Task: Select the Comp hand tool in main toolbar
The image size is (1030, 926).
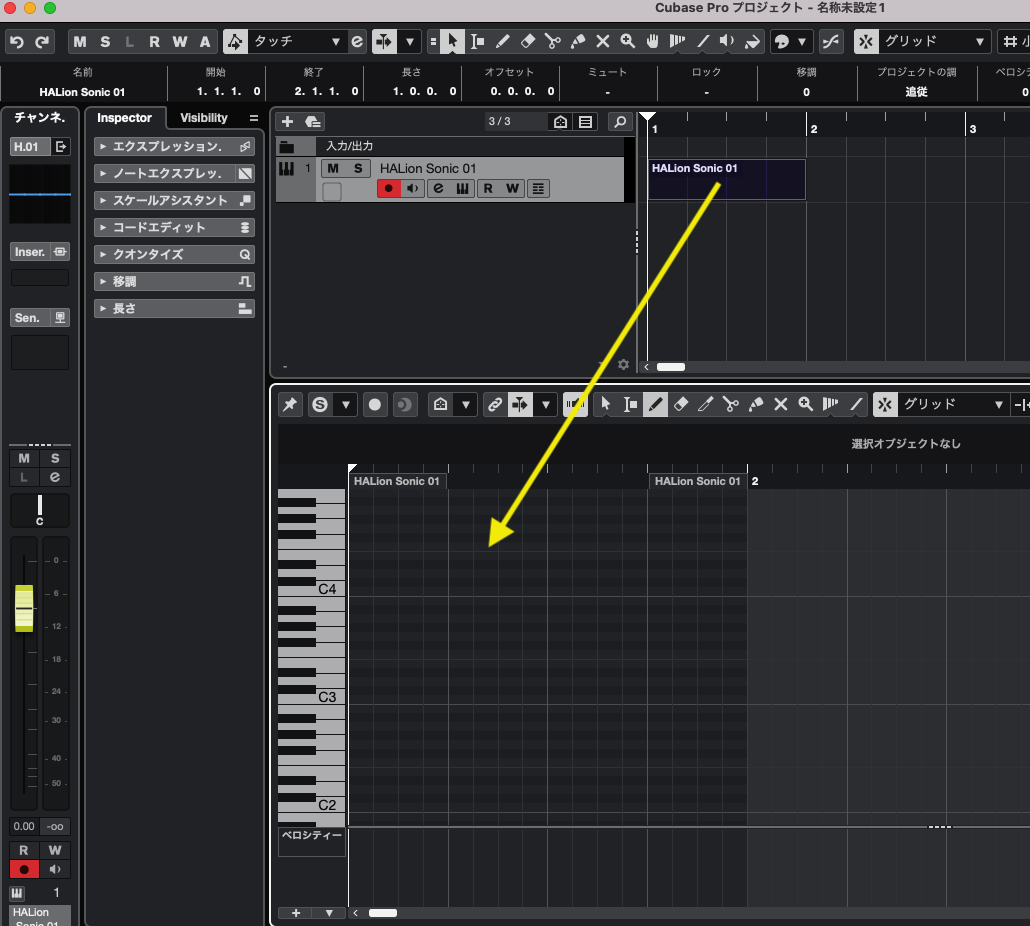Action: point(652,42)
